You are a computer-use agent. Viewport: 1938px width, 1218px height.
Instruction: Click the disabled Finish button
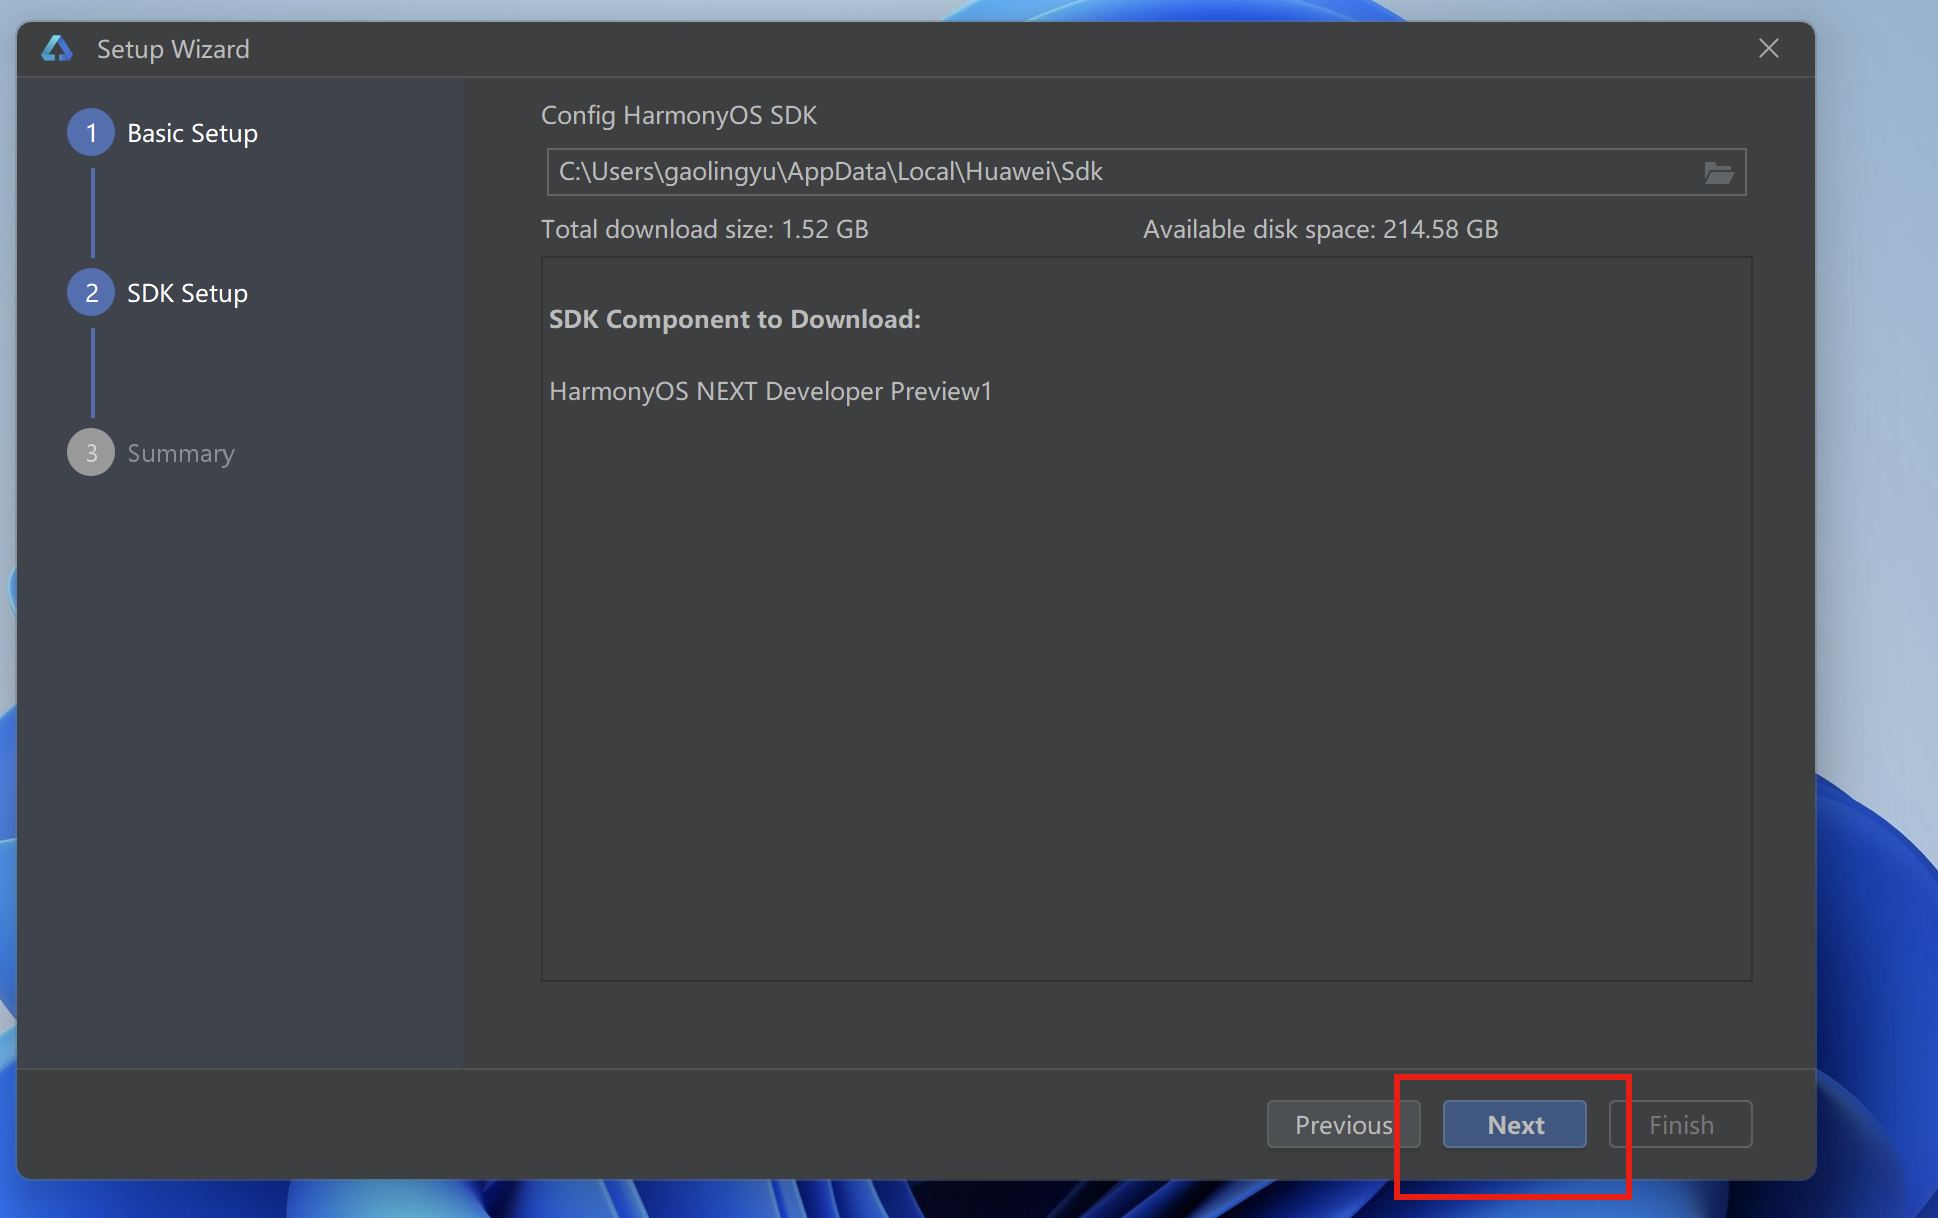pos(1680,1125)
